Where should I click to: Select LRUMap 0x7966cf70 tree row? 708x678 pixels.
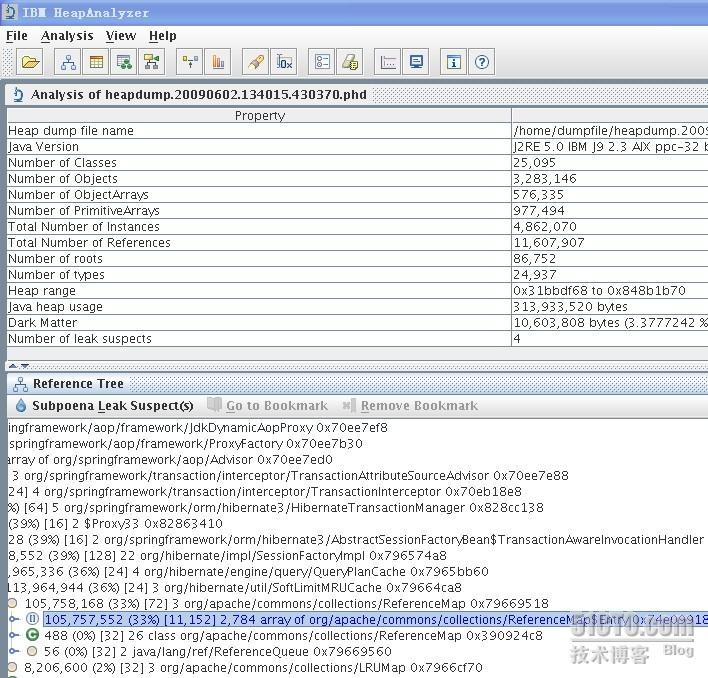(253, 668)
